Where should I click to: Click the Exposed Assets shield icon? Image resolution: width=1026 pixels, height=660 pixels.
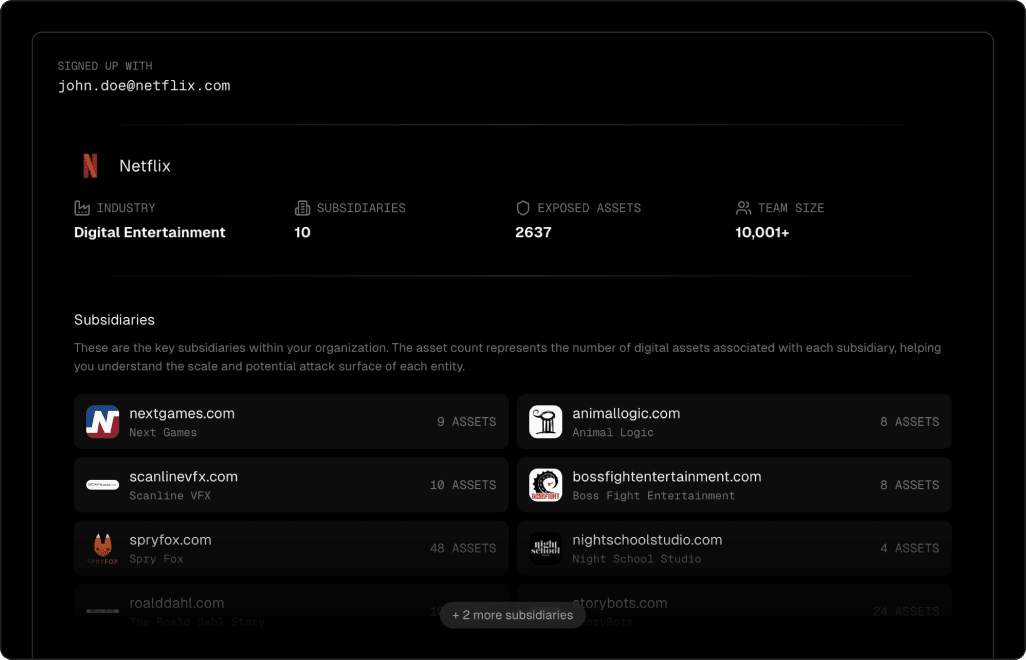click(x=522, y=208)
